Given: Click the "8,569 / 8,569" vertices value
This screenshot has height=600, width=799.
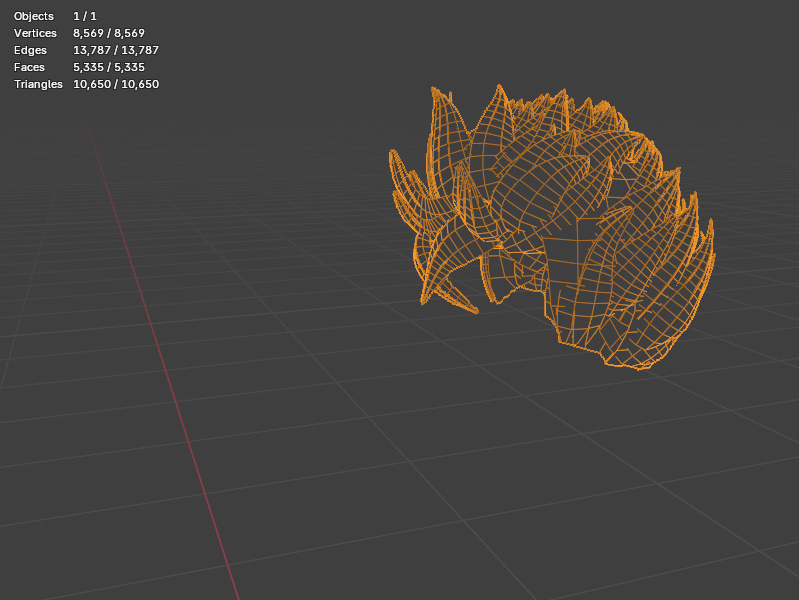Looking at the screenshot, I should (109, 33).
